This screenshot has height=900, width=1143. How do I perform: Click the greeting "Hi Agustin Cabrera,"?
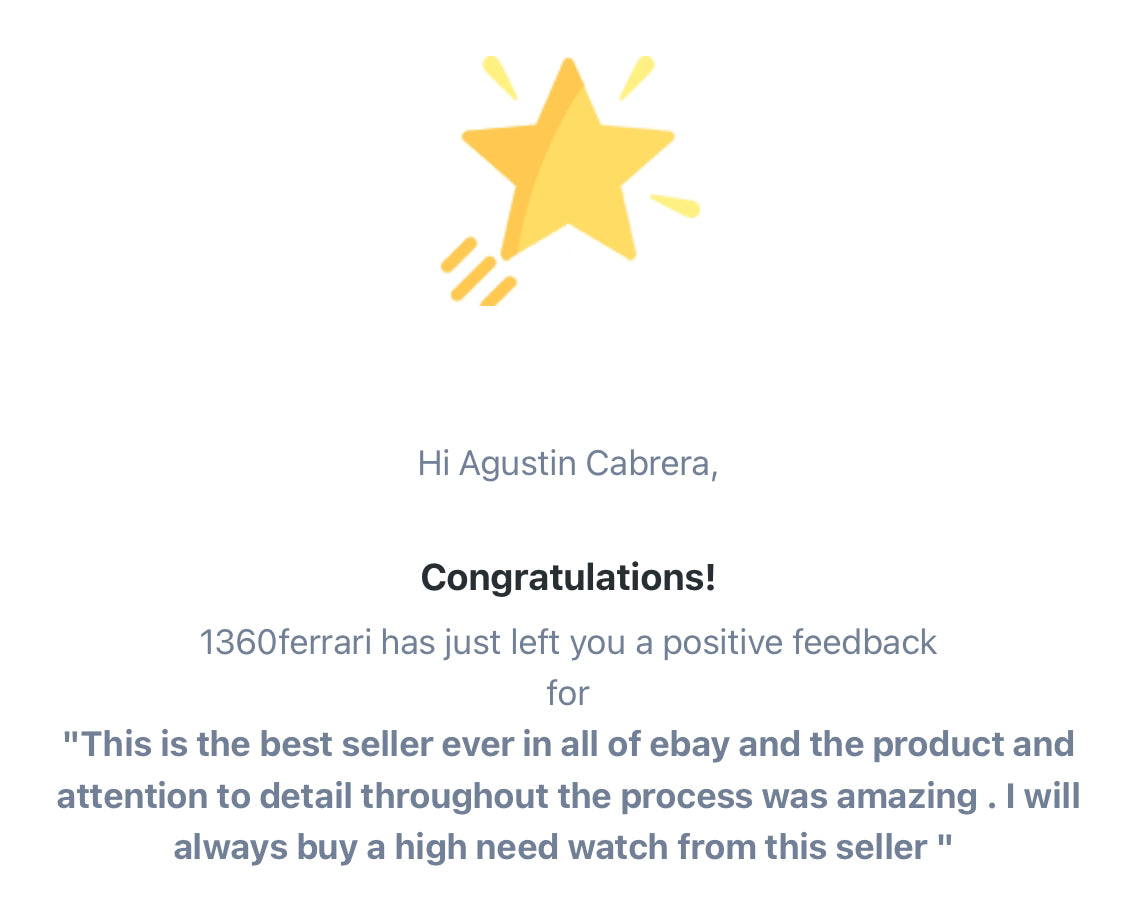point(568,463)
